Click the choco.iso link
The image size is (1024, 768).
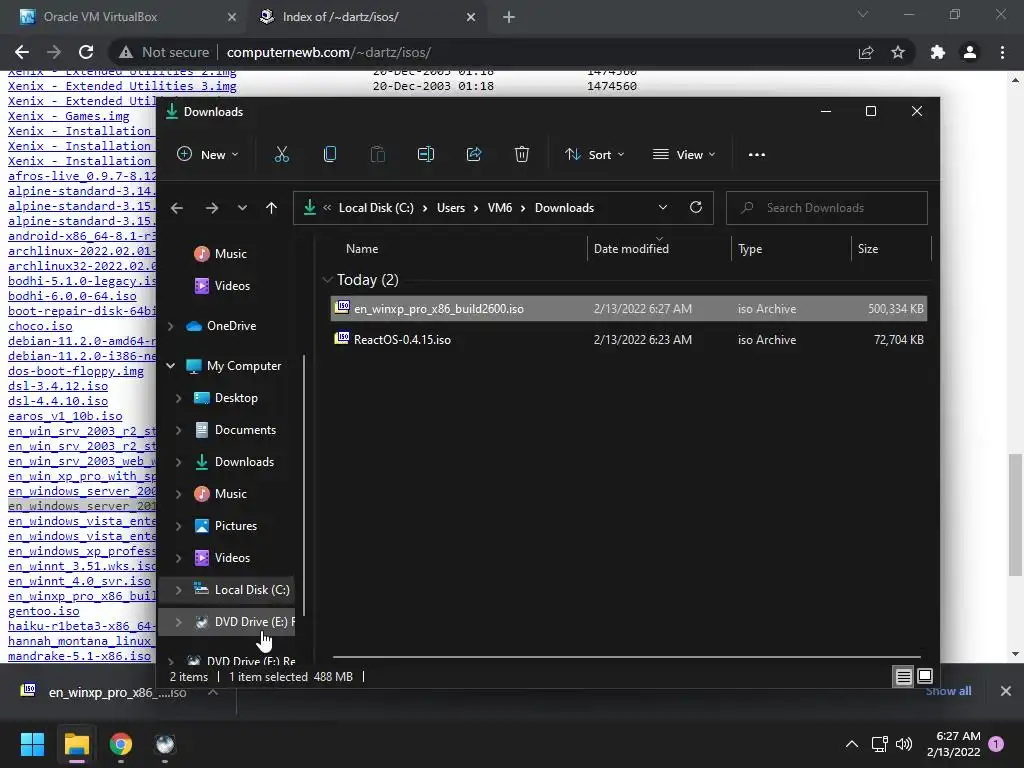(40, 326)
